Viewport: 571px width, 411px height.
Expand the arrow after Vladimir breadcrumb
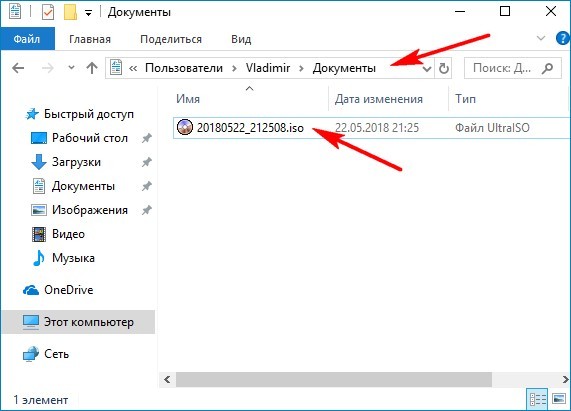pos(301,68)
